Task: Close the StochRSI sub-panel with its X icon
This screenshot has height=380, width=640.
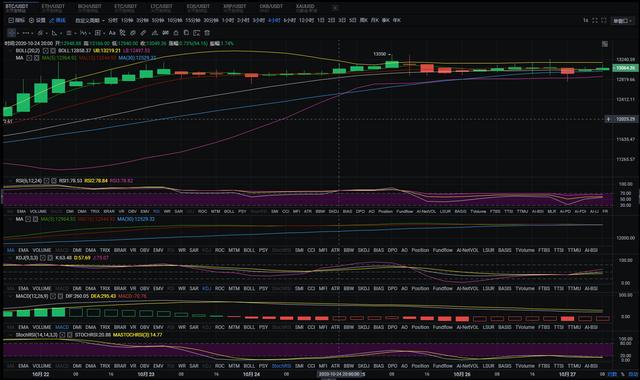Action: (69, 335)
